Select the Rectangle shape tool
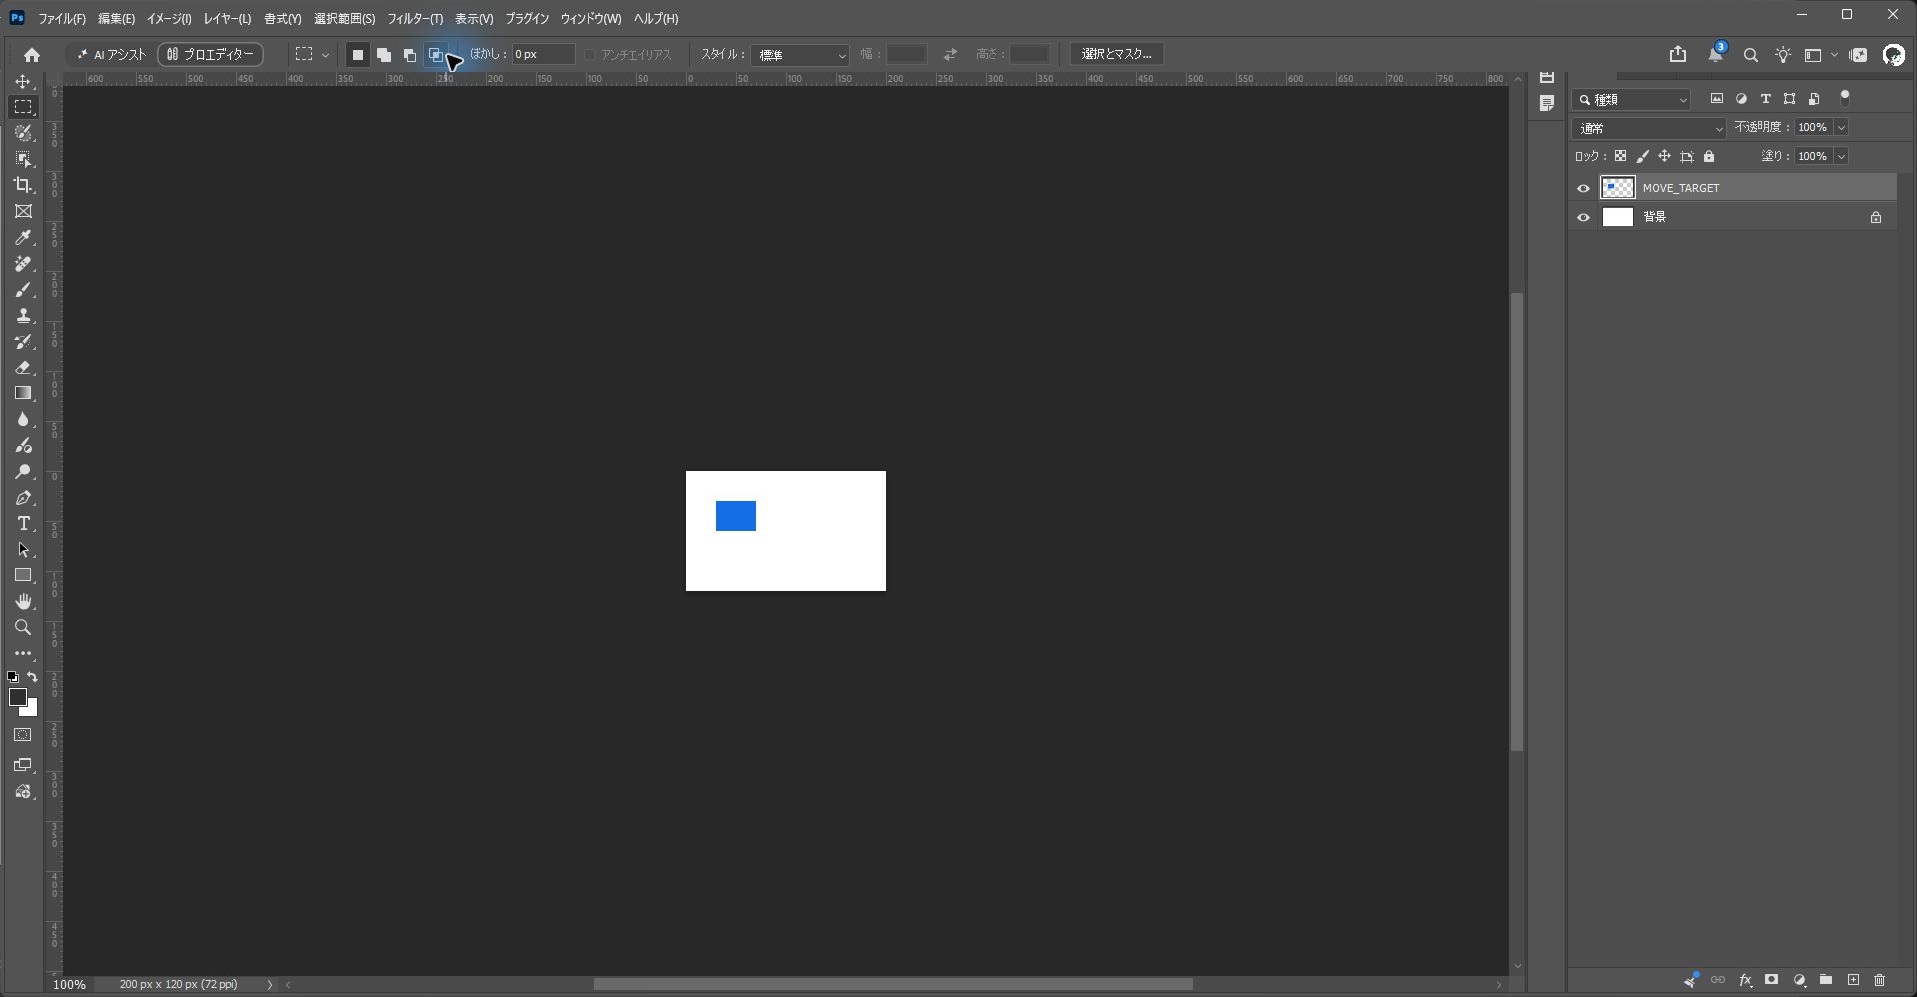 click(23, 575)
